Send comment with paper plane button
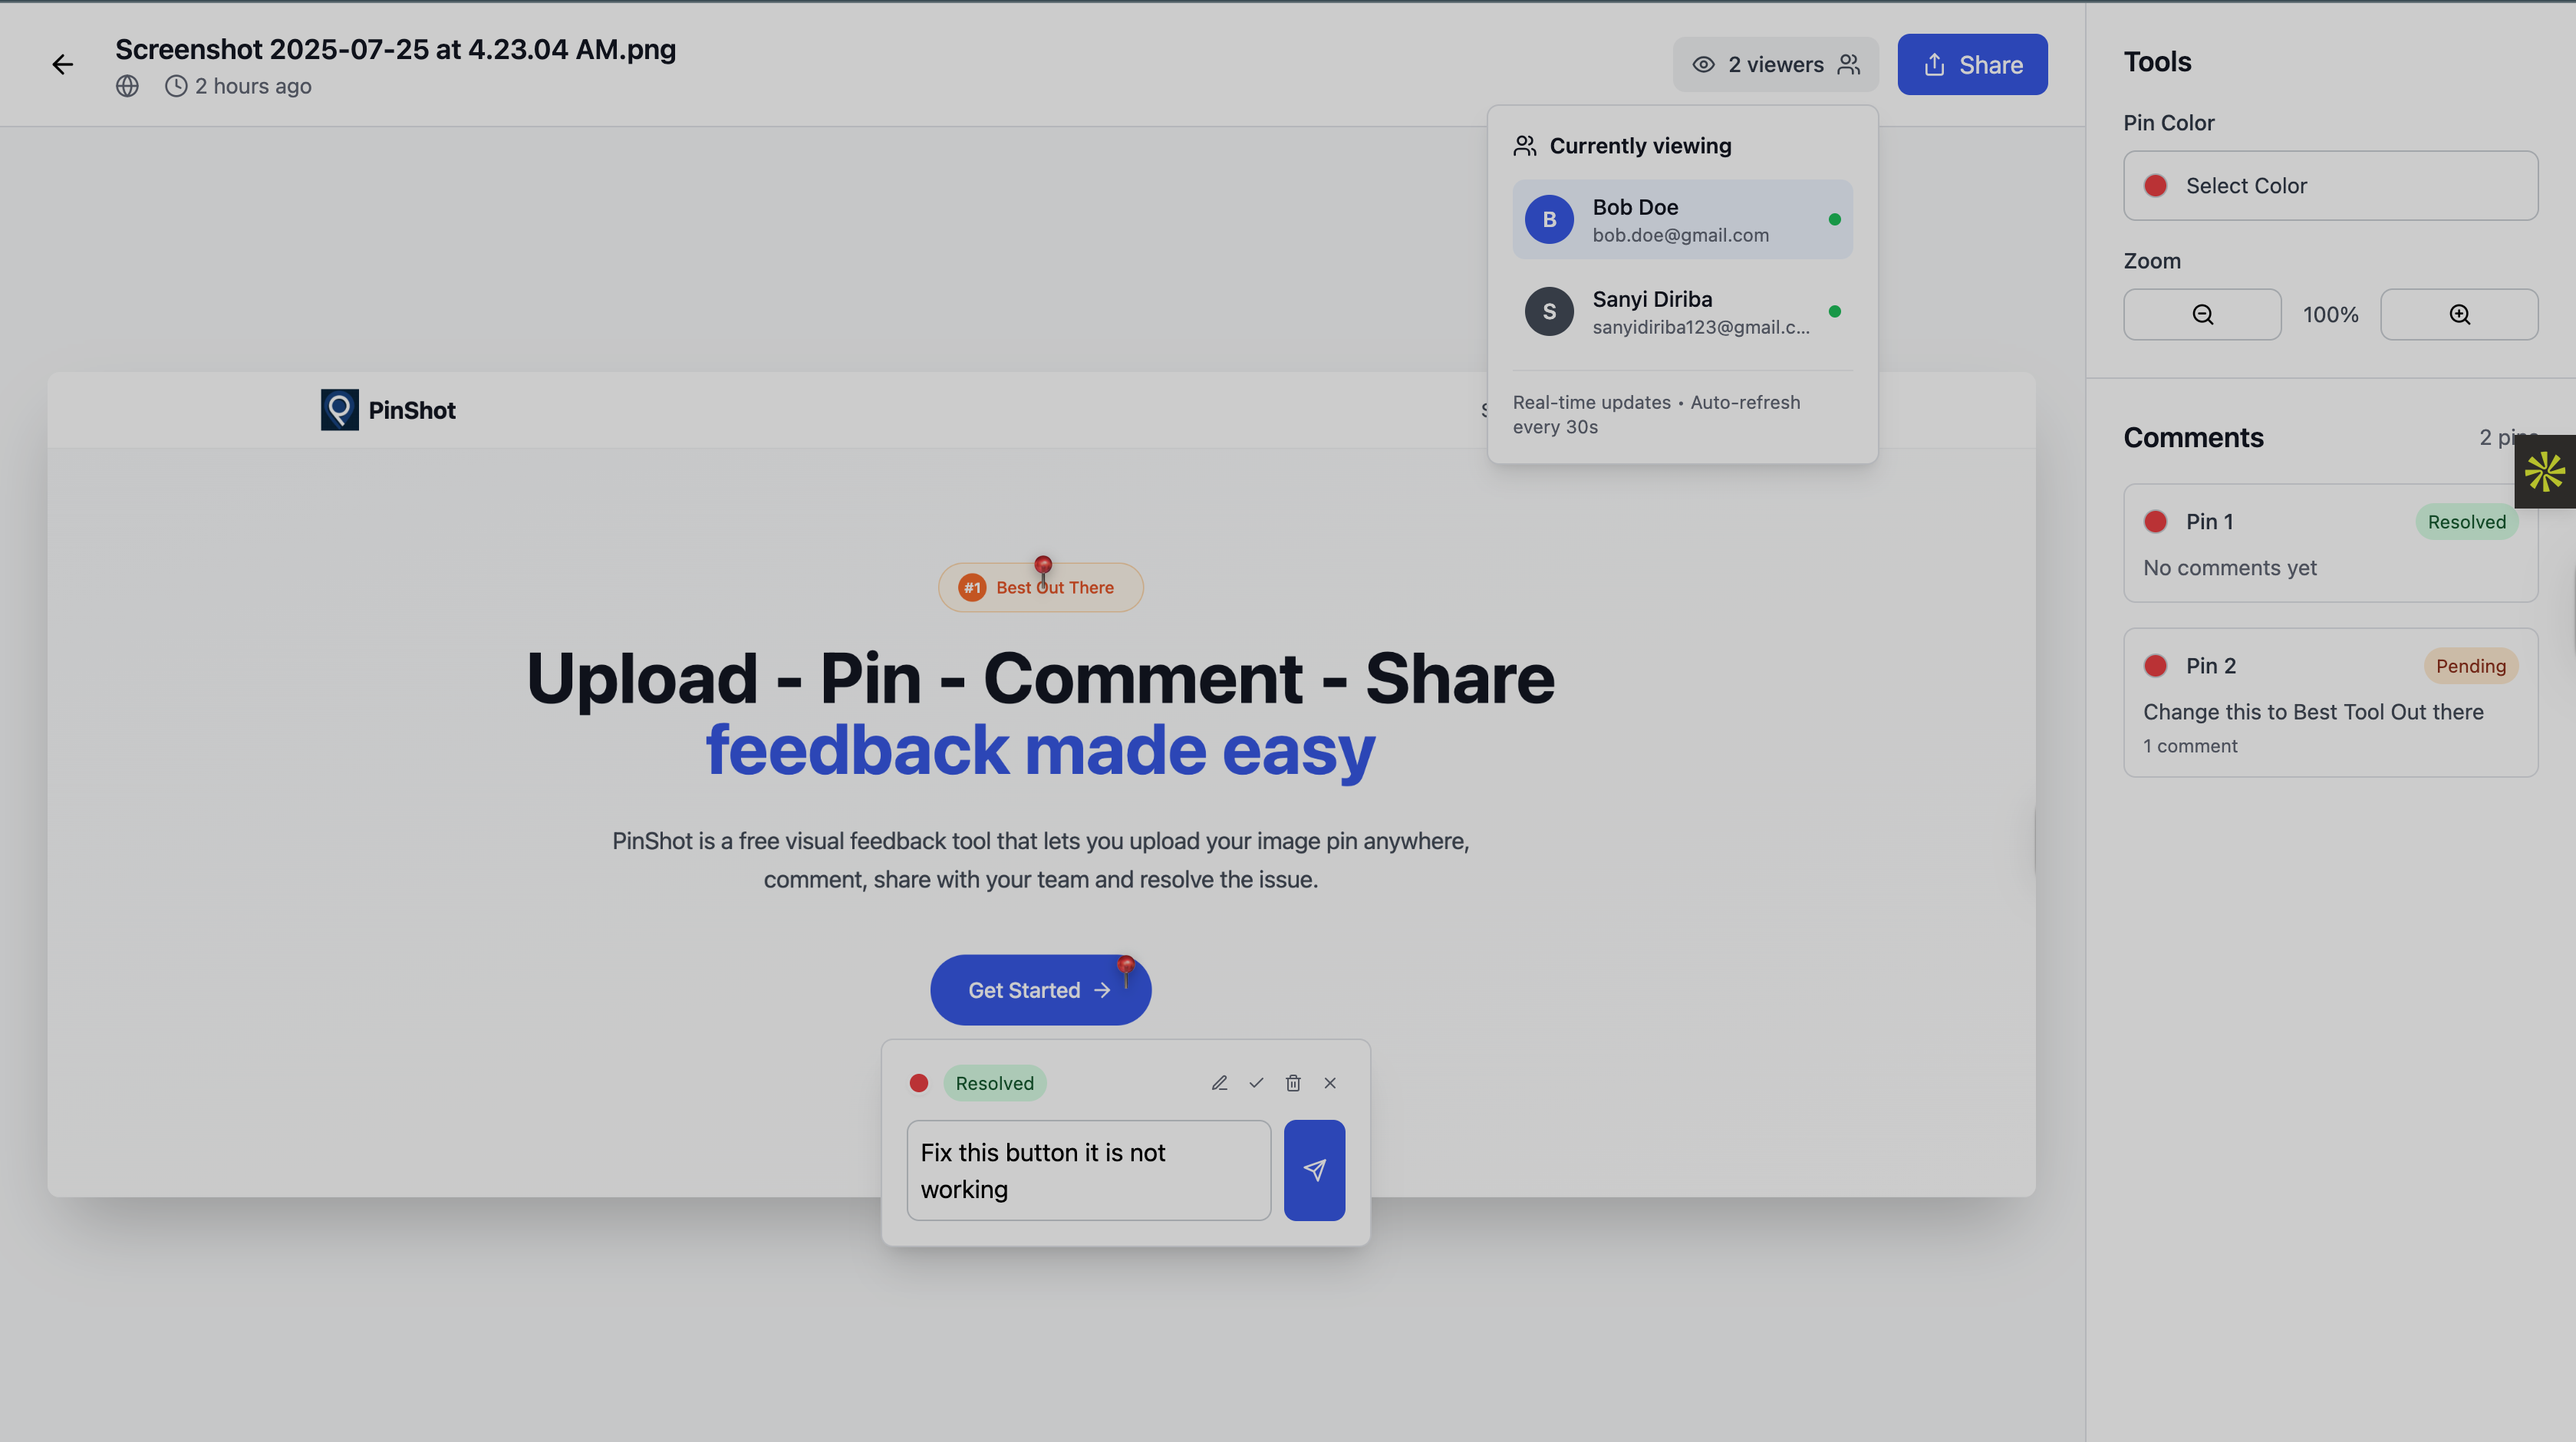This screenshot has height=1442, width=2576. click(1314, 1170)
